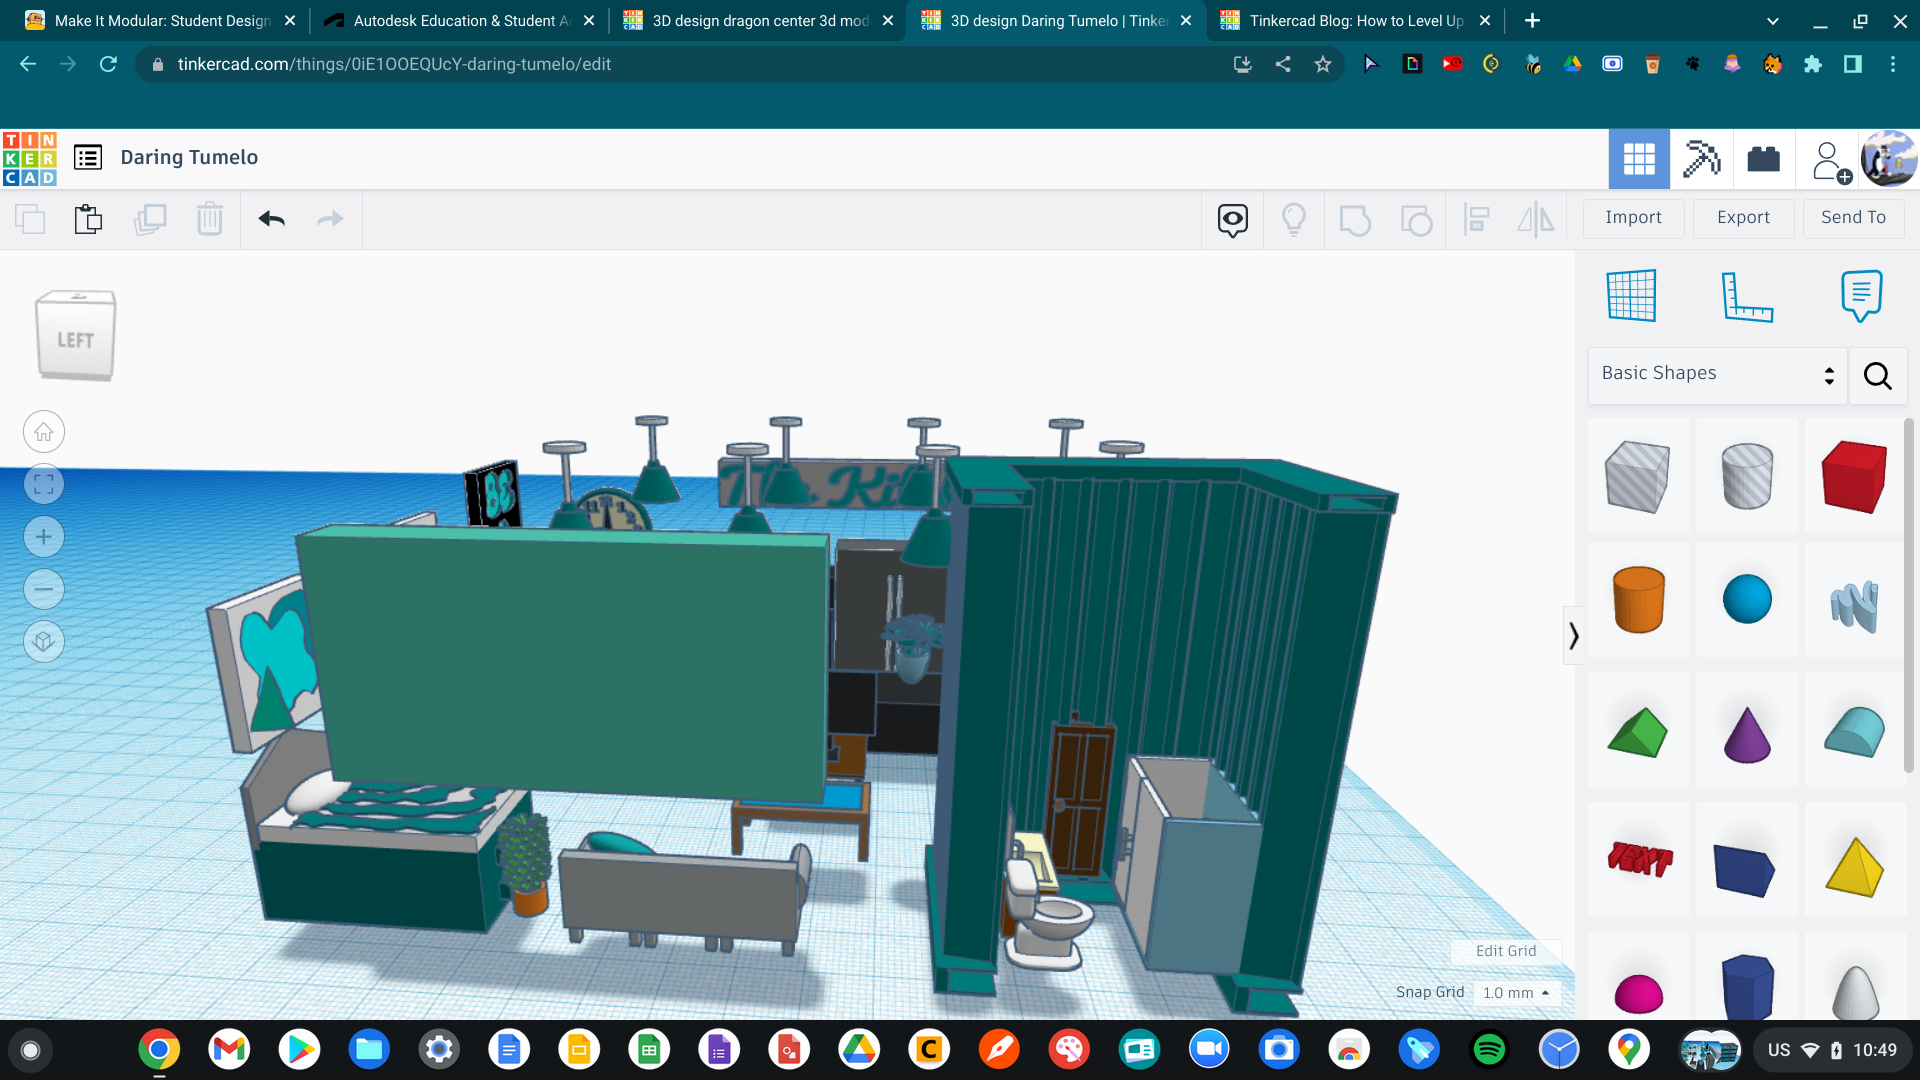Viewport: 1920px width, 1080px height.
Task: Open the Snap Grid value dropdown
Action: pos(1516,992)
